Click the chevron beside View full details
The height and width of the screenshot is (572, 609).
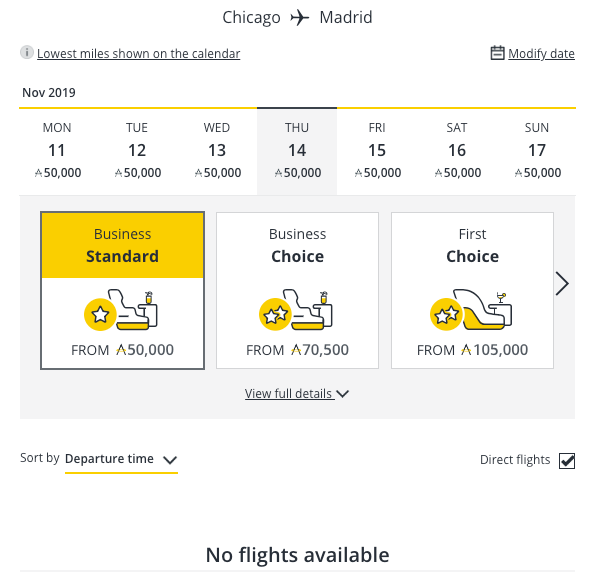pyautogui.click(x=343, y=394)
